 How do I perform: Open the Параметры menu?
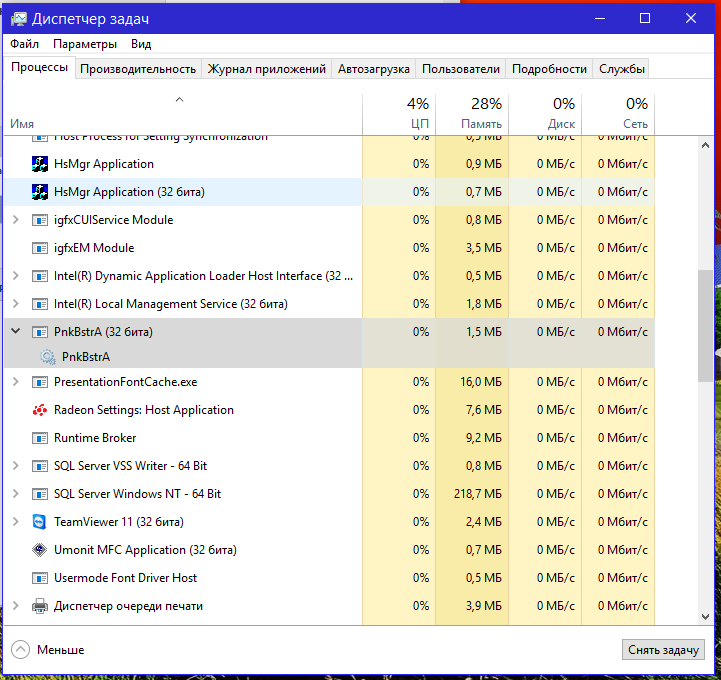(85, 44)
